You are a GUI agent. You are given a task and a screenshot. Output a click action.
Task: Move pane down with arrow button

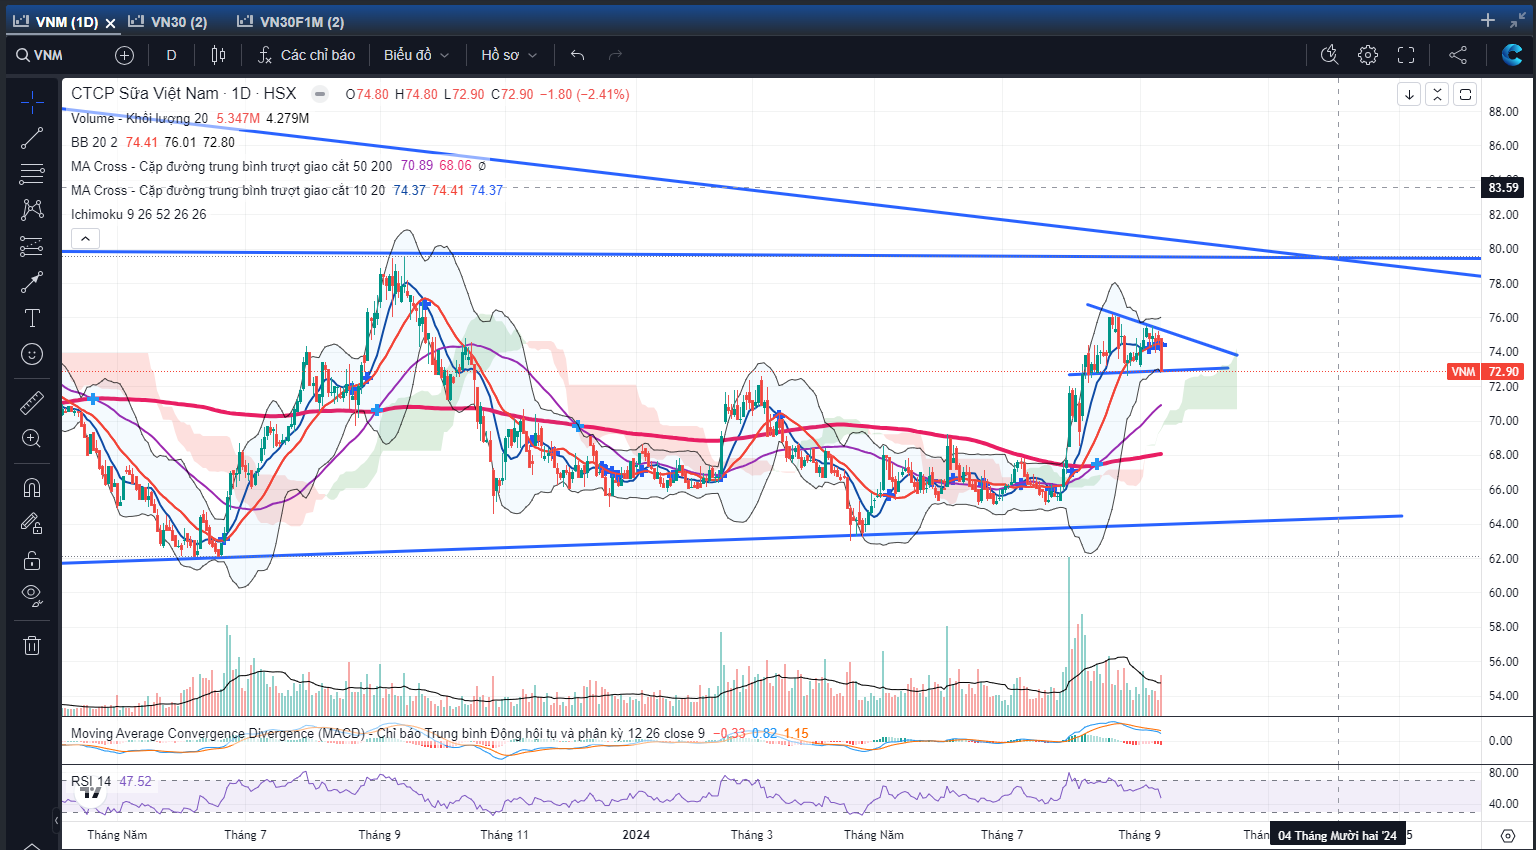pyautogui.click(x=1409, y=94)
